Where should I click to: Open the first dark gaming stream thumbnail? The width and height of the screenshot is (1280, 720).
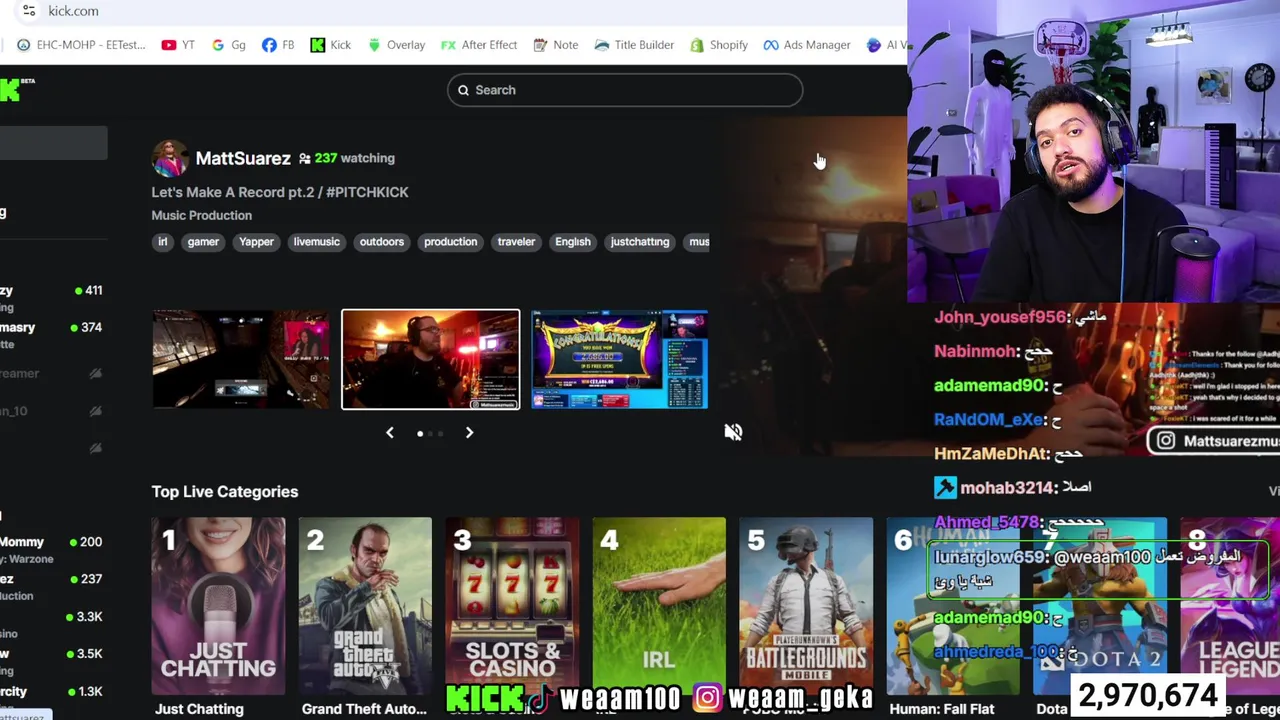coord(240,359)
